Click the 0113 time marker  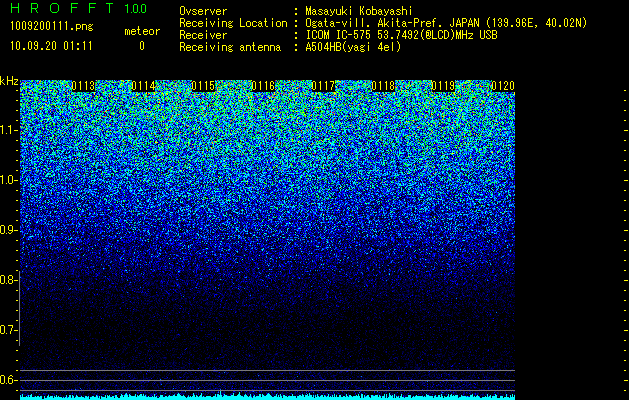(83, 86)
